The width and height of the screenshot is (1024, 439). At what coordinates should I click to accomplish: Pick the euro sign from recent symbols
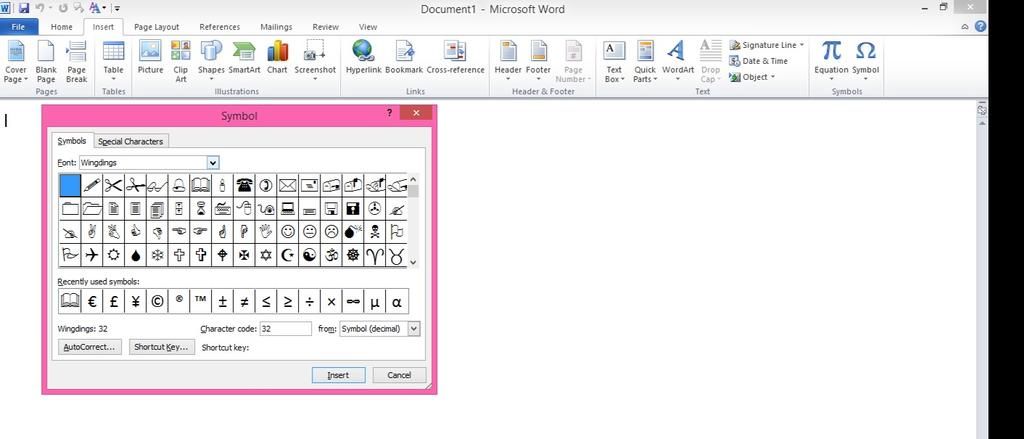(92, 301)
